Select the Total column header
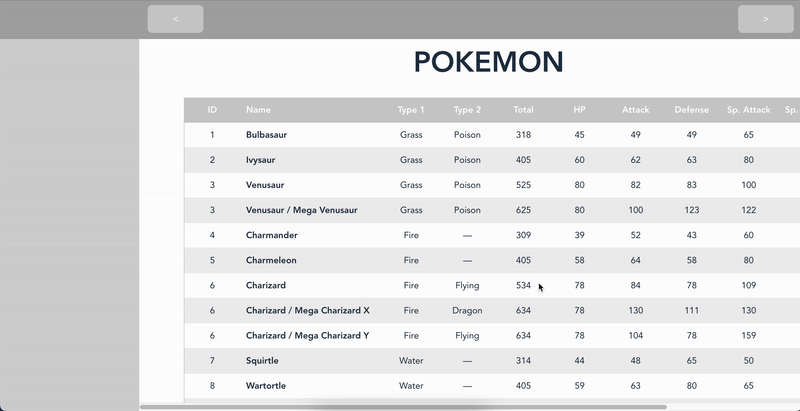 (x=523, y=110)
